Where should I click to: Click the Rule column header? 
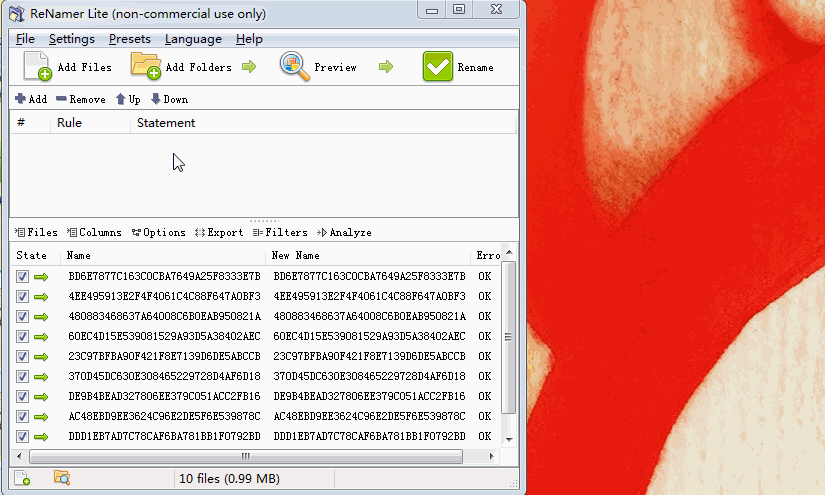coord(90,123)
